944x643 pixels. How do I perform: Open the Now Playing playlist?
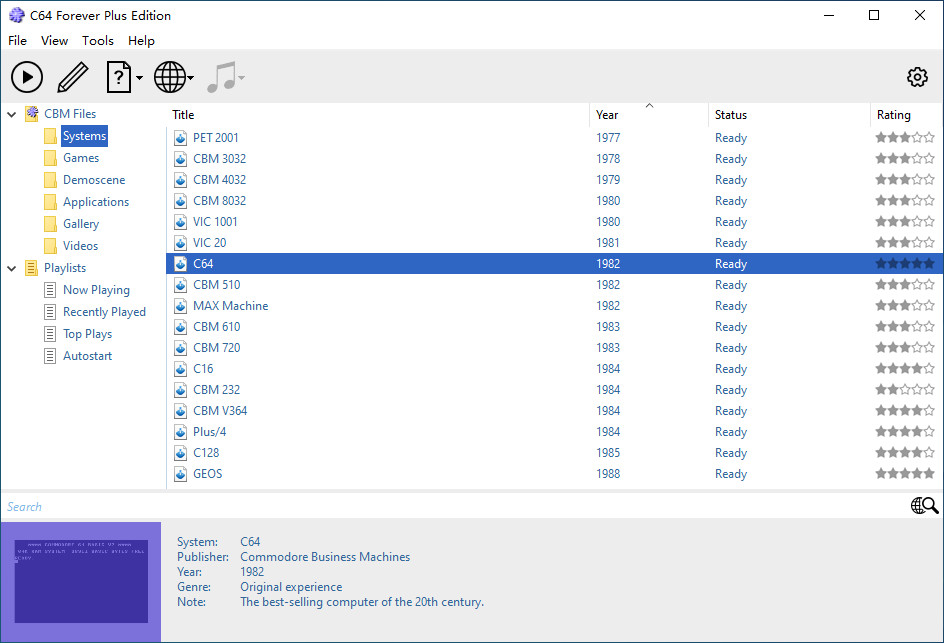point(96,290)
